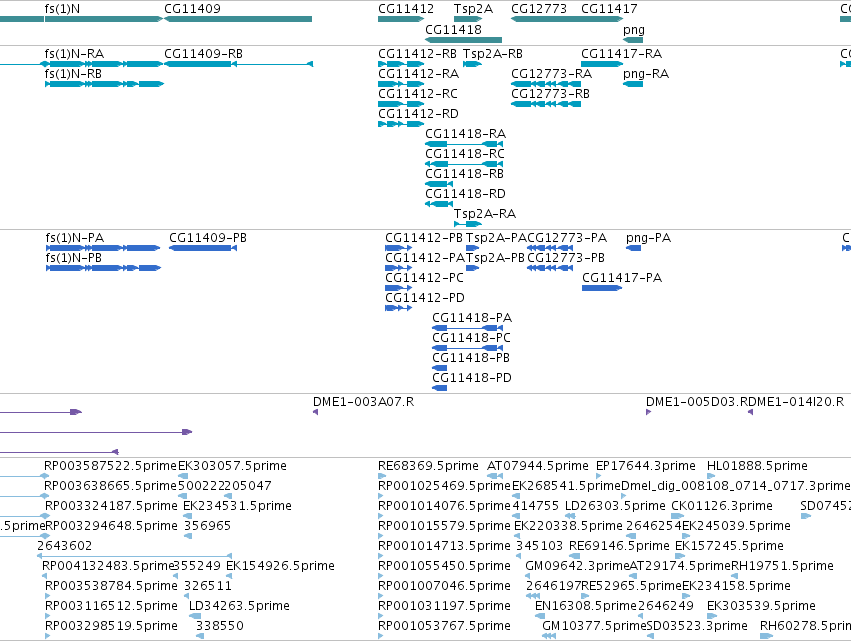Select transcript CG11418-RC

pos(464,164)
